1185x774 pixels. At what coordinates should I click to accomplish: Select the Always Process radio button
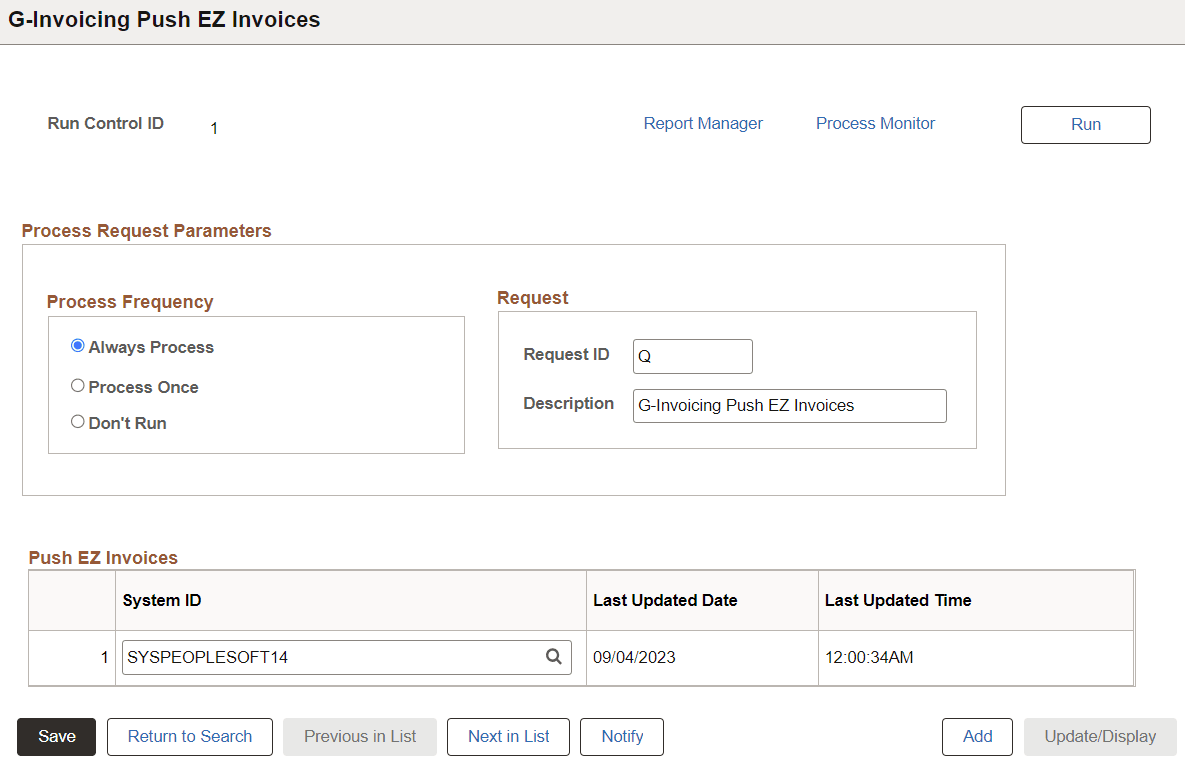click(77, 345)
